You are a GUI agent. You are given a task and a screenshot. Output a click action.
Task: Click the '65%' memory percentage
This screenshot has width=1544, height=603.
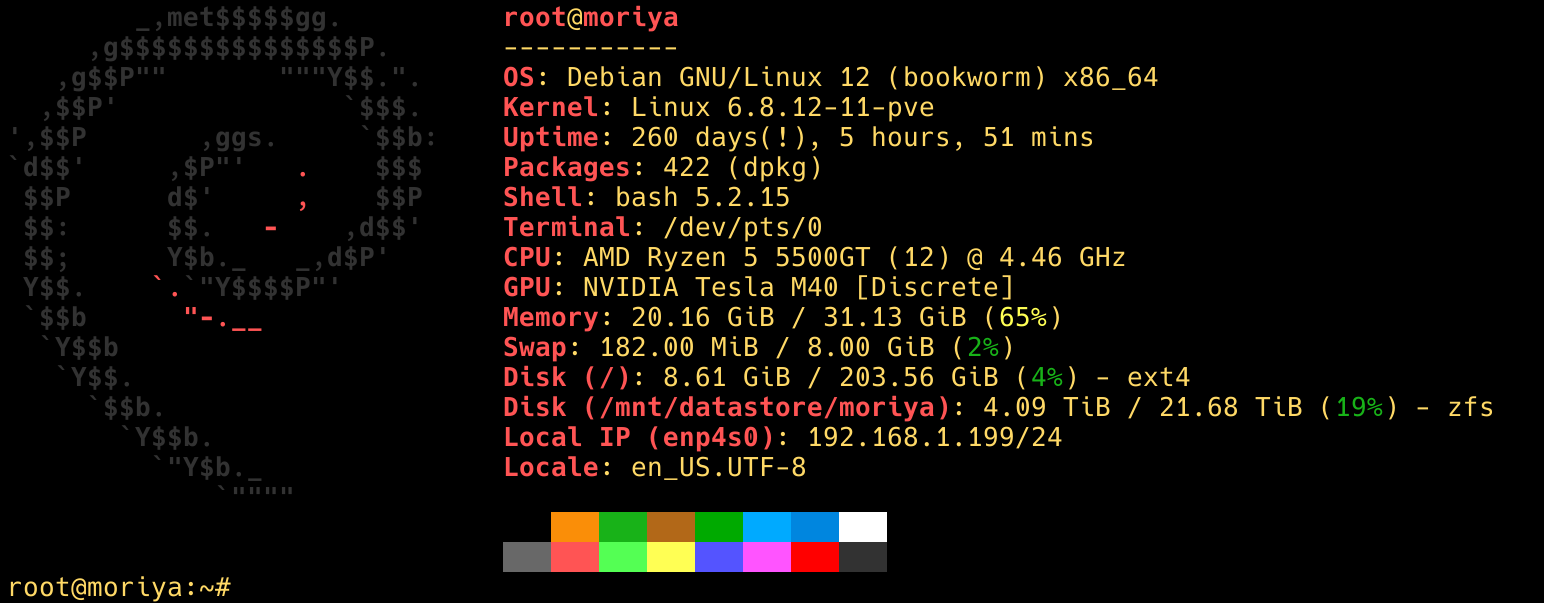1023,318
